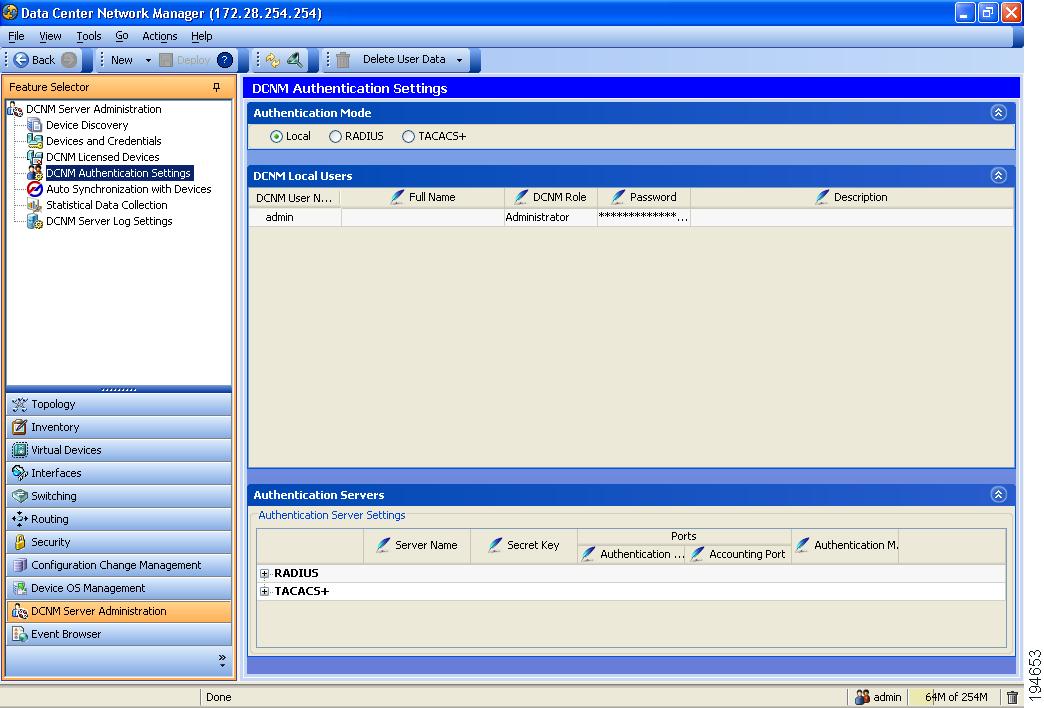Collapse the DCNM Local Users section
The width and height of the screenshot is (1044, 708).
[x=998, y=176]
